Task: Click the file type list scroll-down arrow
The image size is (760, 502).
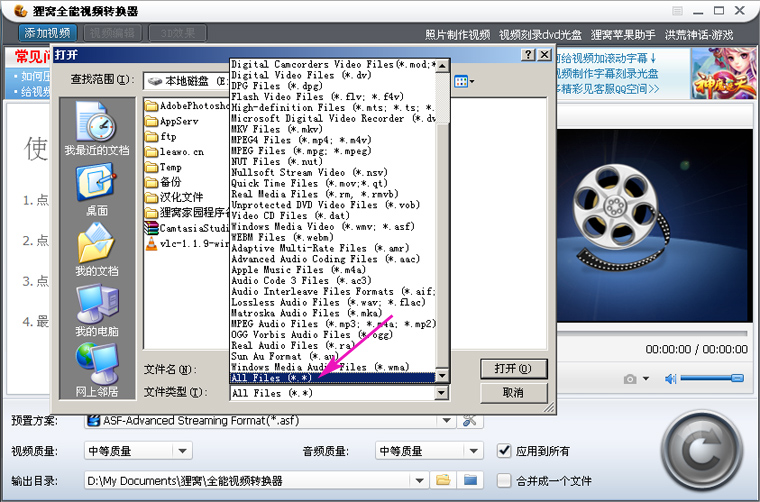Action: pos(442,376)
